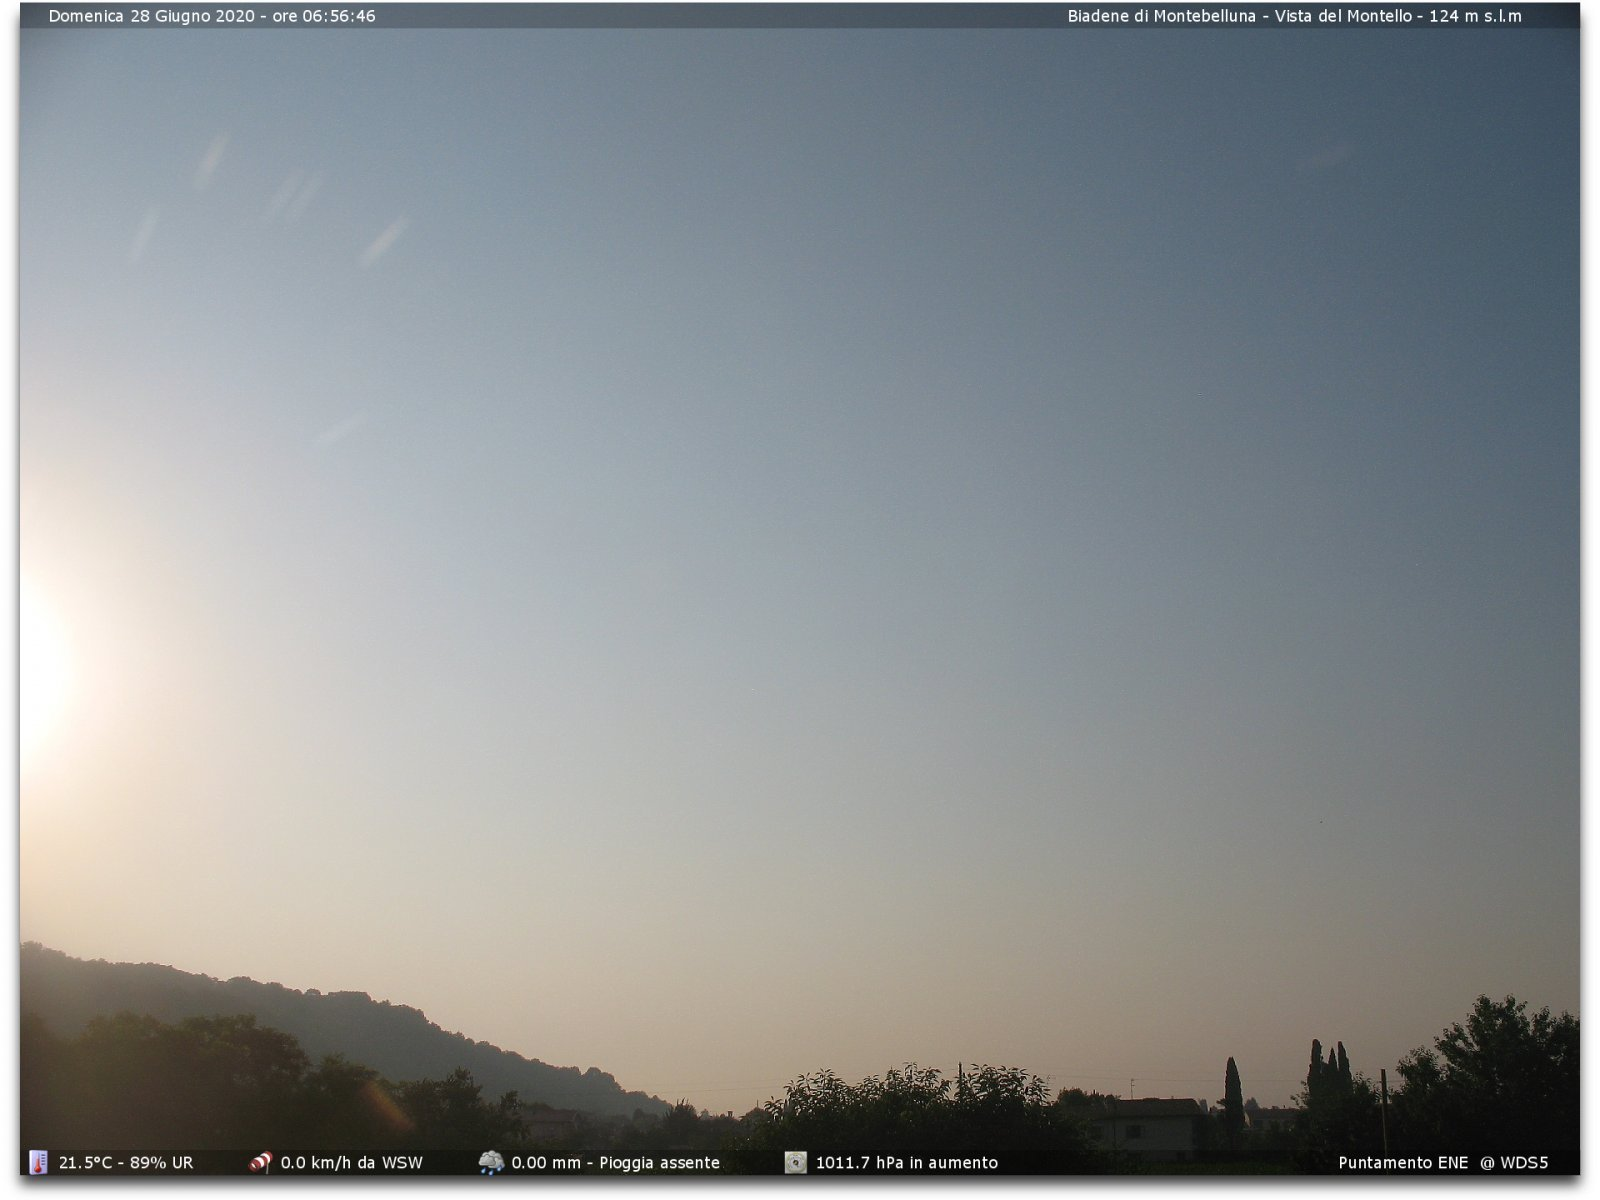
Task: Click the altitude text '124 m s.l.m'
Action: coord(1475,16)
